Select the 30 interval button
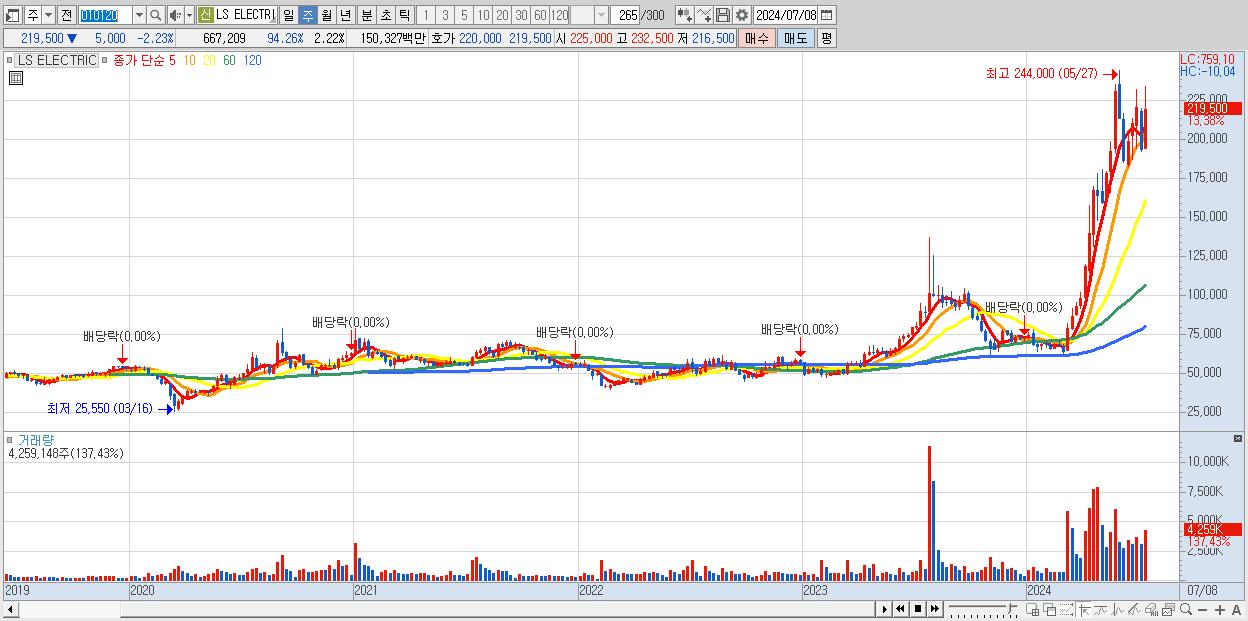1248x621 pixels. (x=521, y=15)
